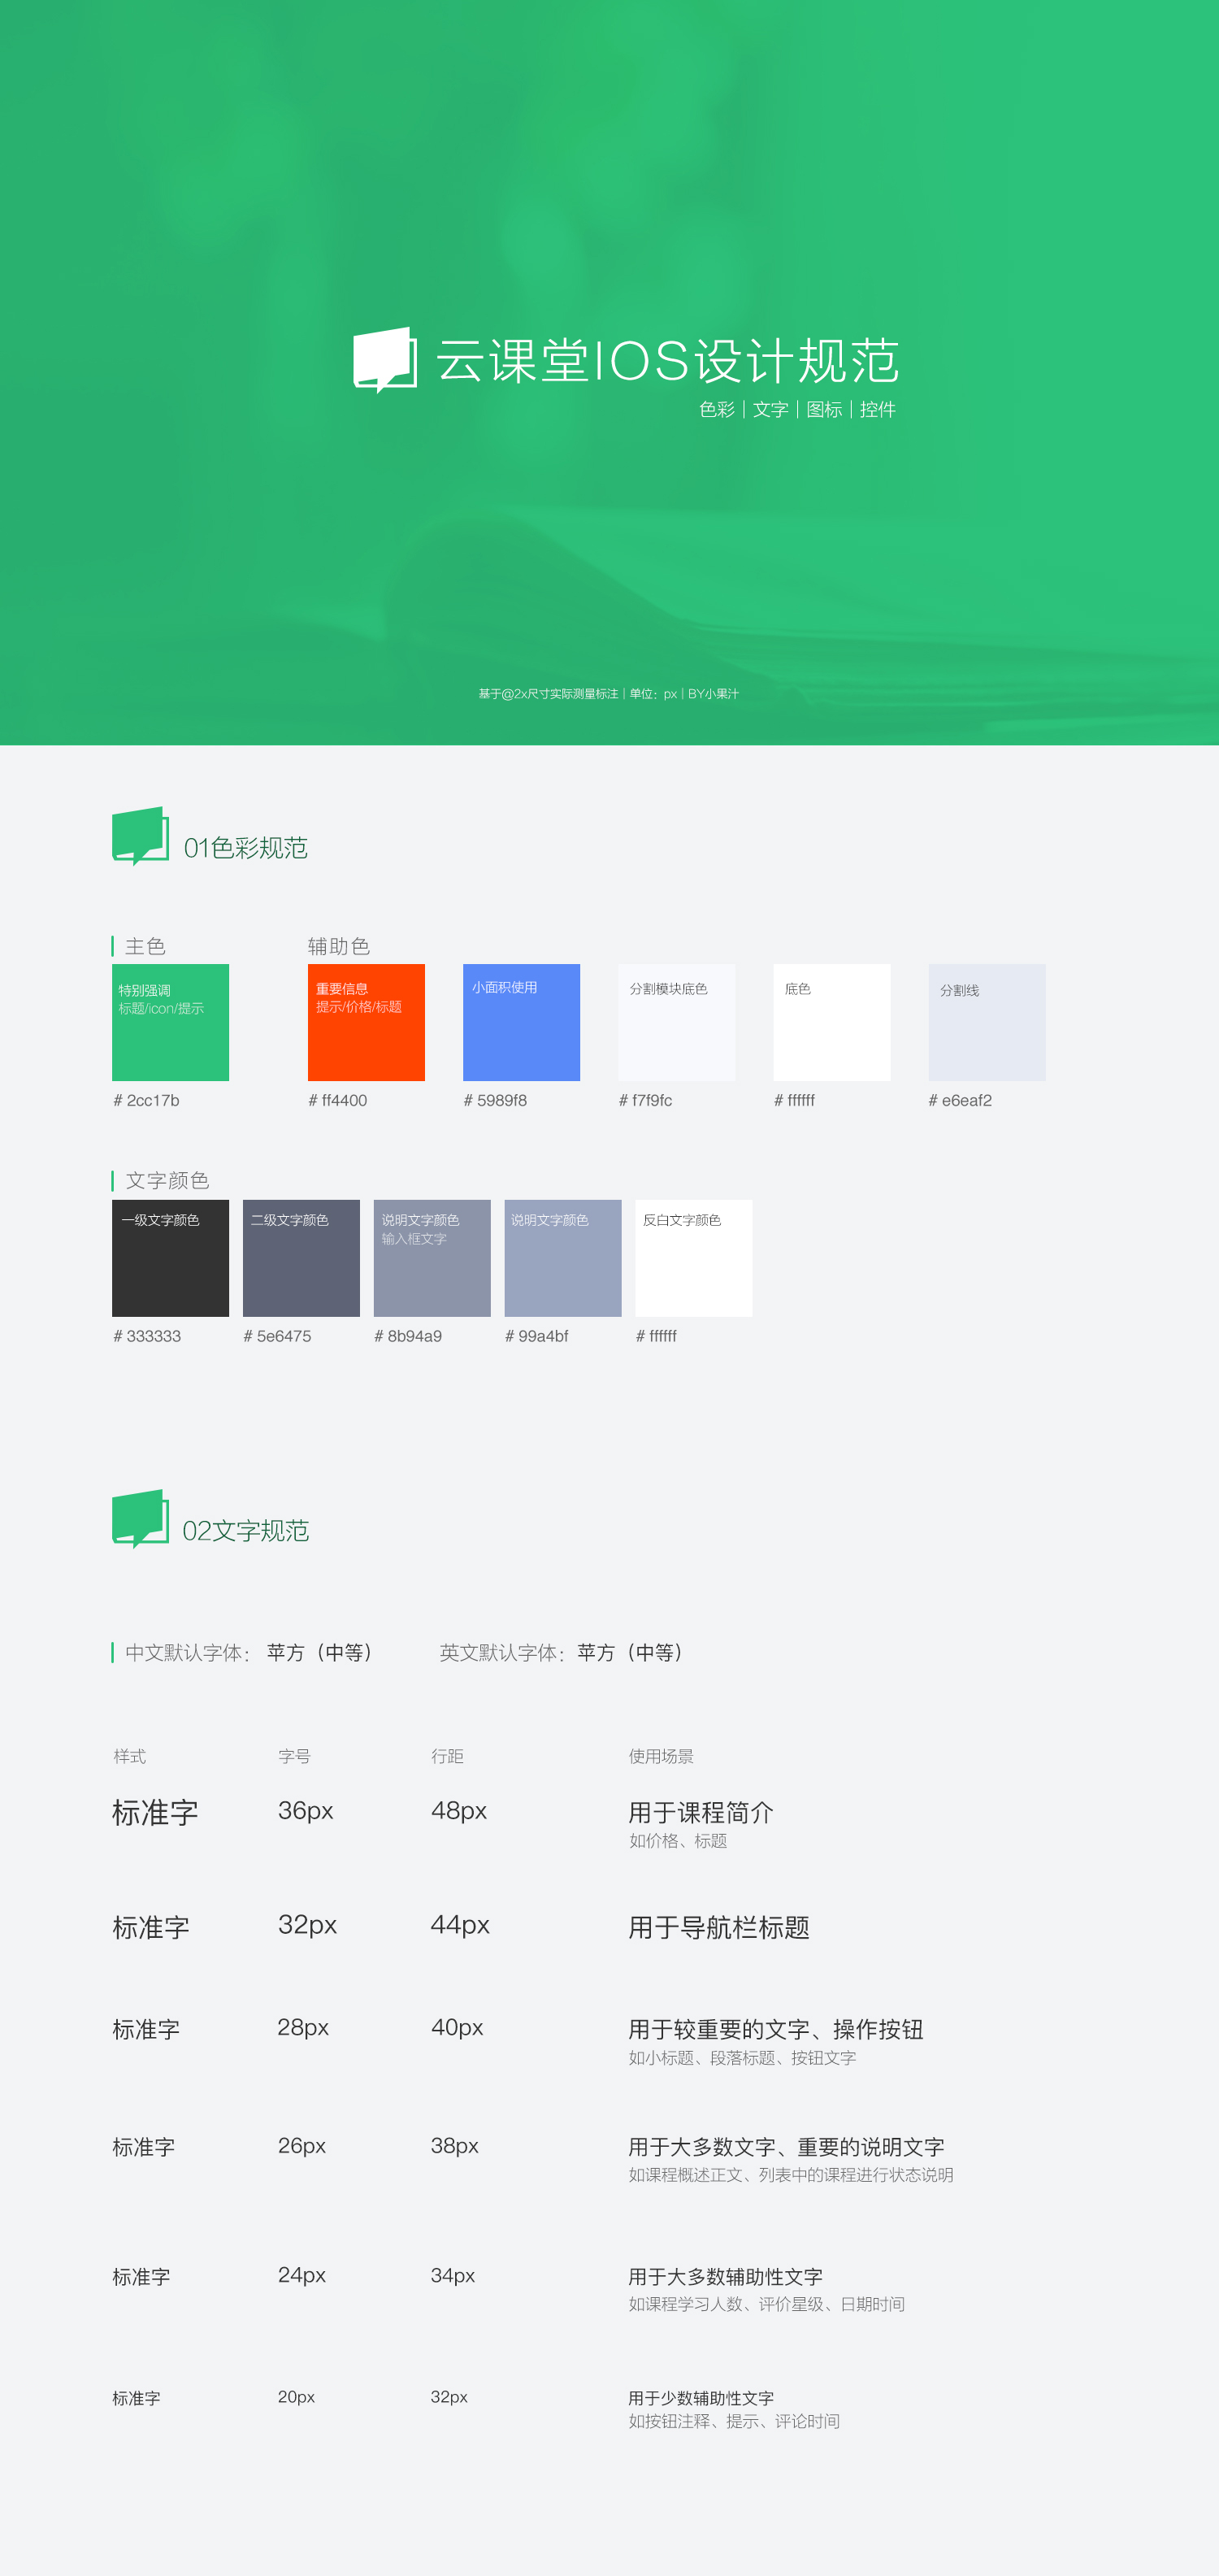Screen dimensions: 1219x2576
Task: Click 用于课程简介 usage text
Action: point(701,1812)
